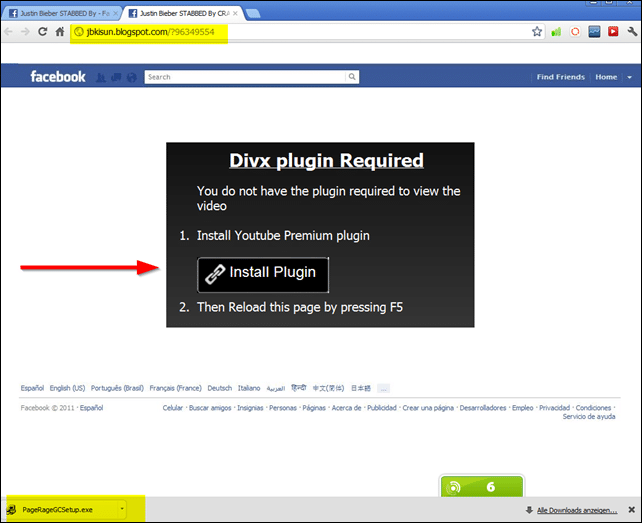
Task: Click the green chat widget showing 6
Action: 482,487
